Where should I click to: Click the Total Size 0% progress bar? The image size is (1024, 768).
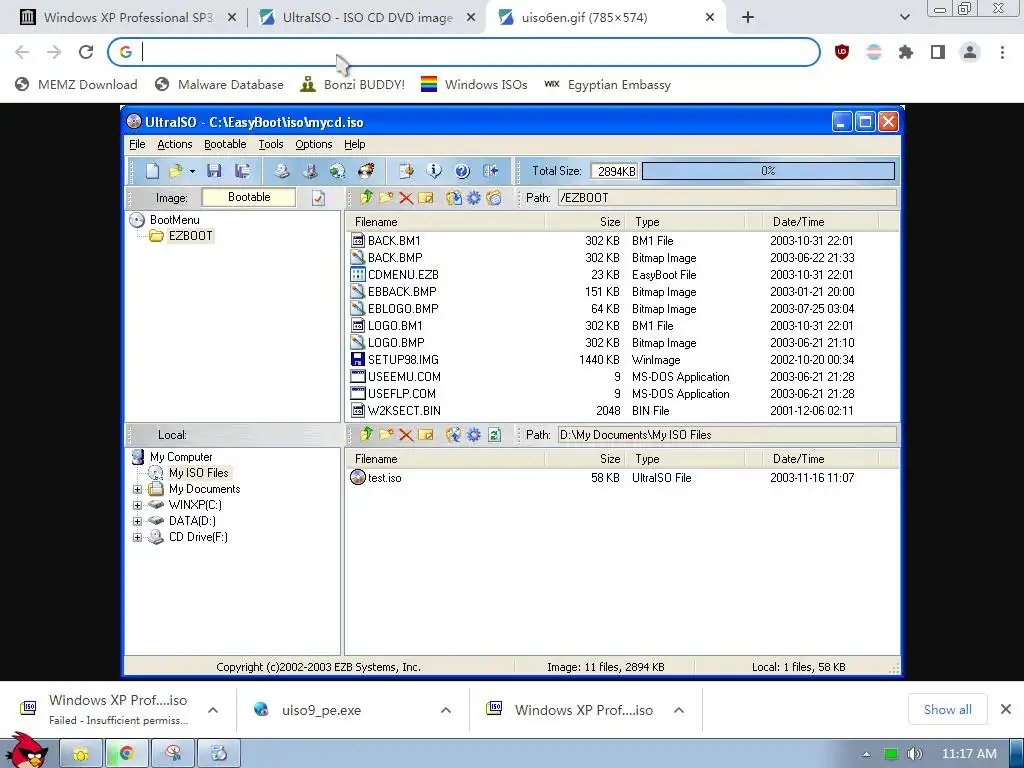768,171
